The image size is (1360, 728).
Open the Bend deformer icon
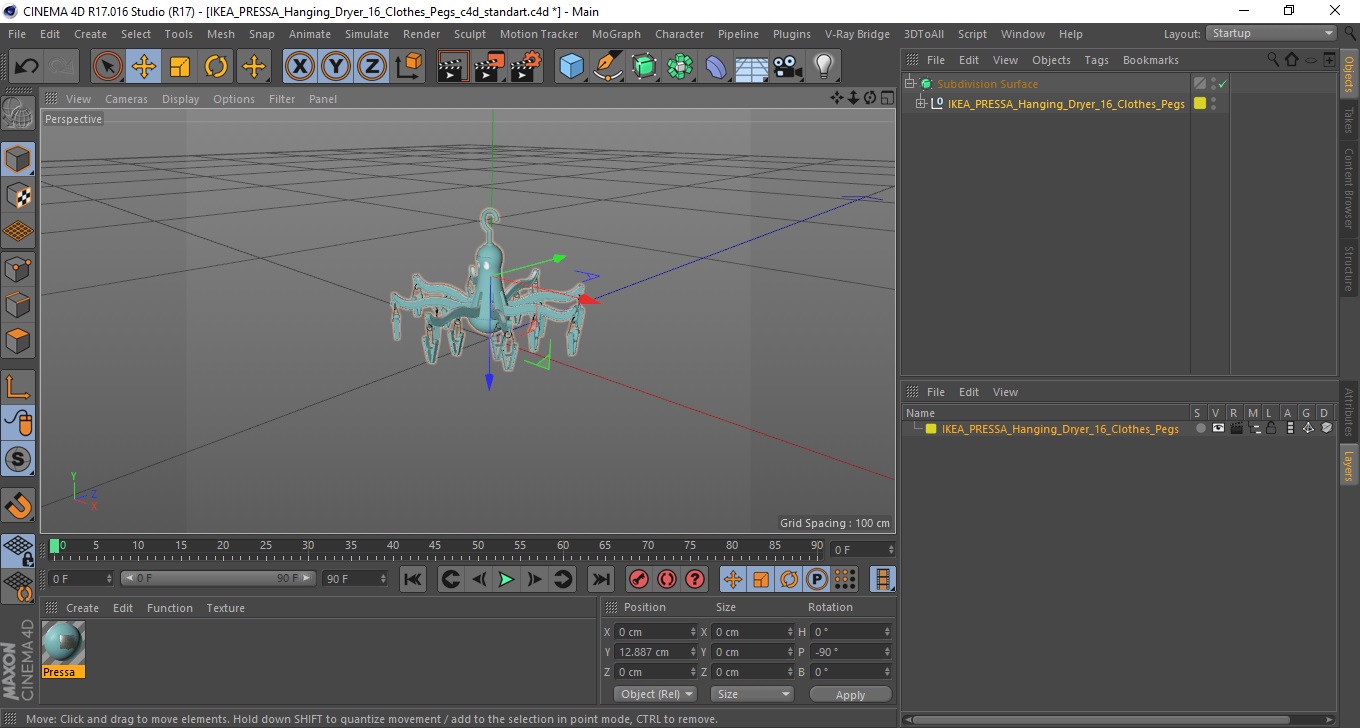pyautogui.click(x=716, y=67)
